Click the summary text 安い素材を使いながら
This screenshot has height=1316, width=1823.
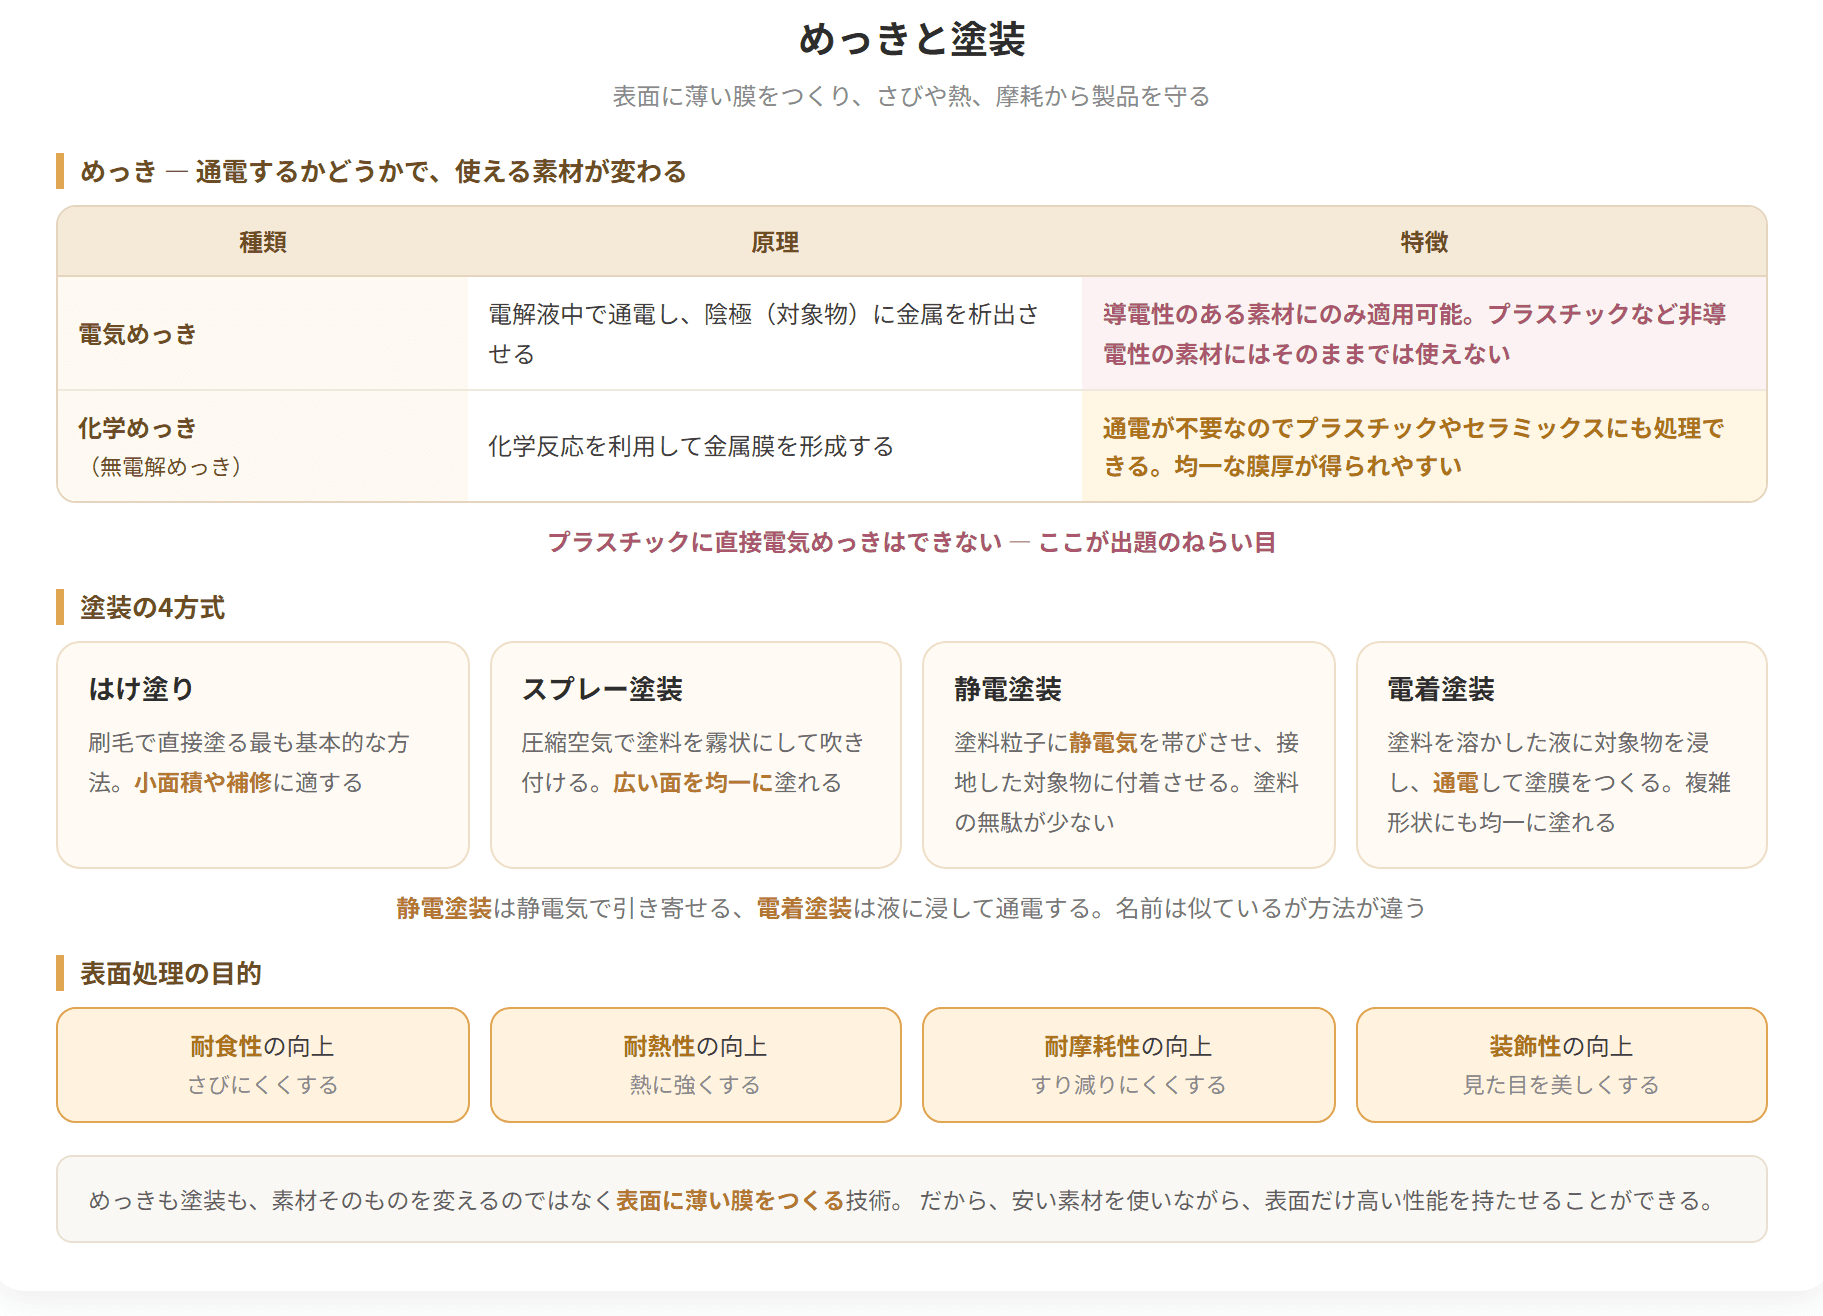(1126, 1200)
